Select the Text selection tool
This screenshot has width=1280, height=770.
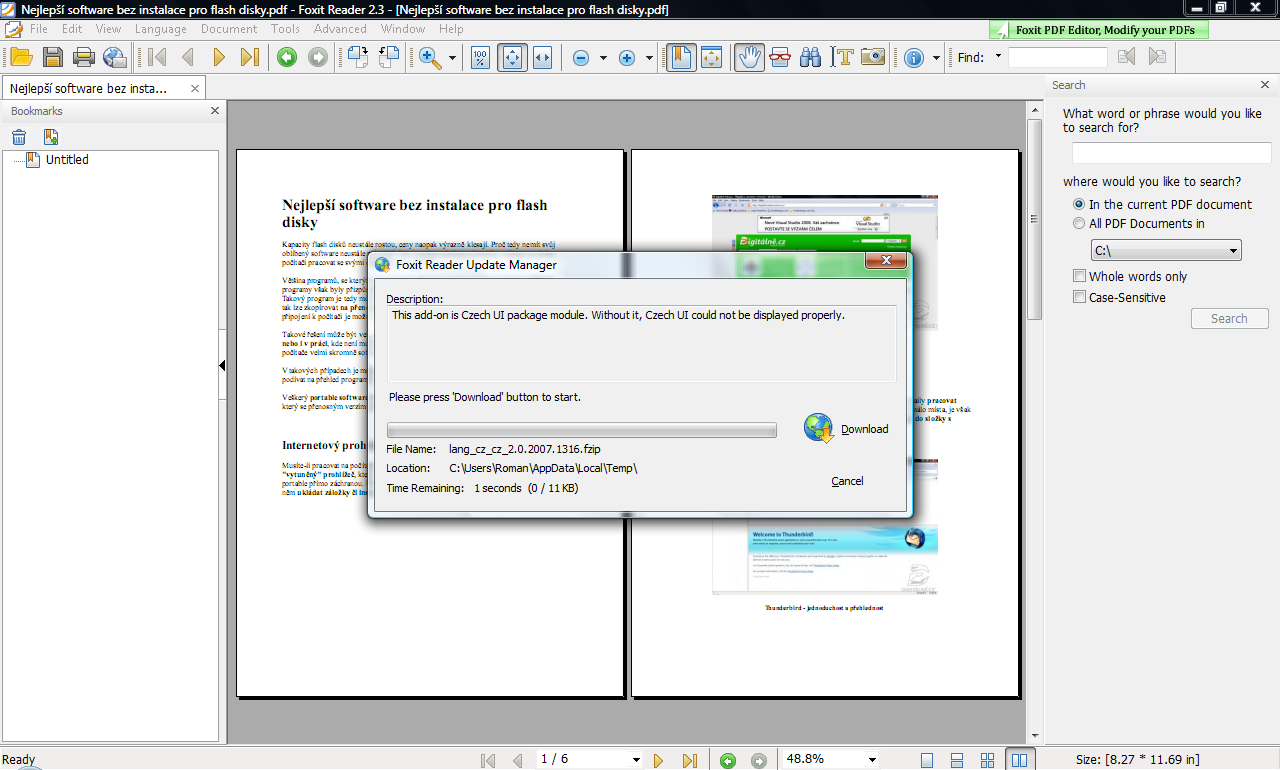click(x=842, y=57)
